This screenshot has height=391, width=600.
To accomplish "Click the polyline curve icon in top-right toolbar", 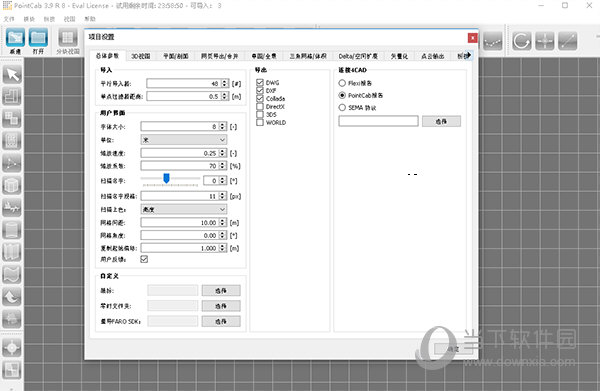I will point(492,41).
